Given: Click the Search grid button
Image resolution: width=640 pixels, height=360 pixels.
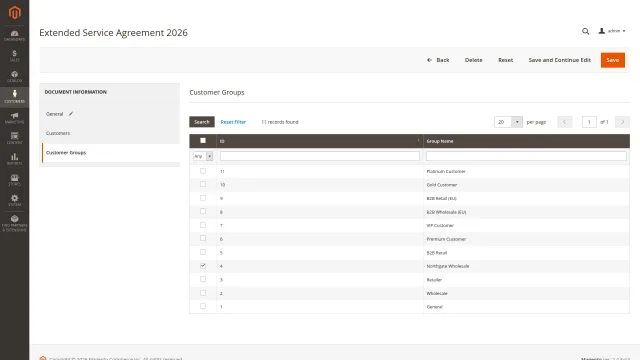Looking at the screenshot, I should click(202, 122).
